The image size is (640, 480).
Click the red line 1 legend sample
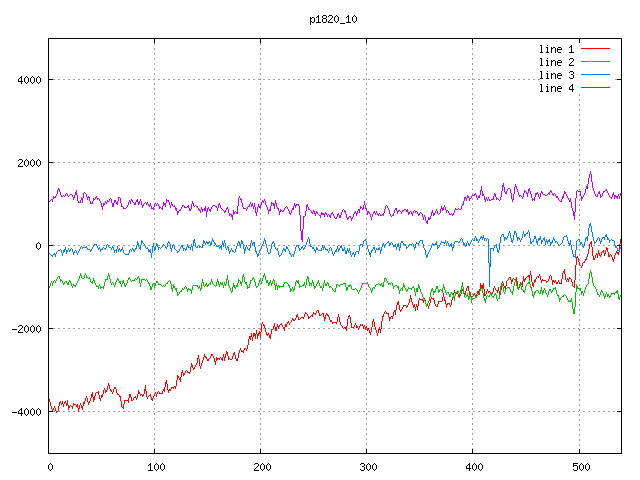pyautogui.click(x=596, y=49)
